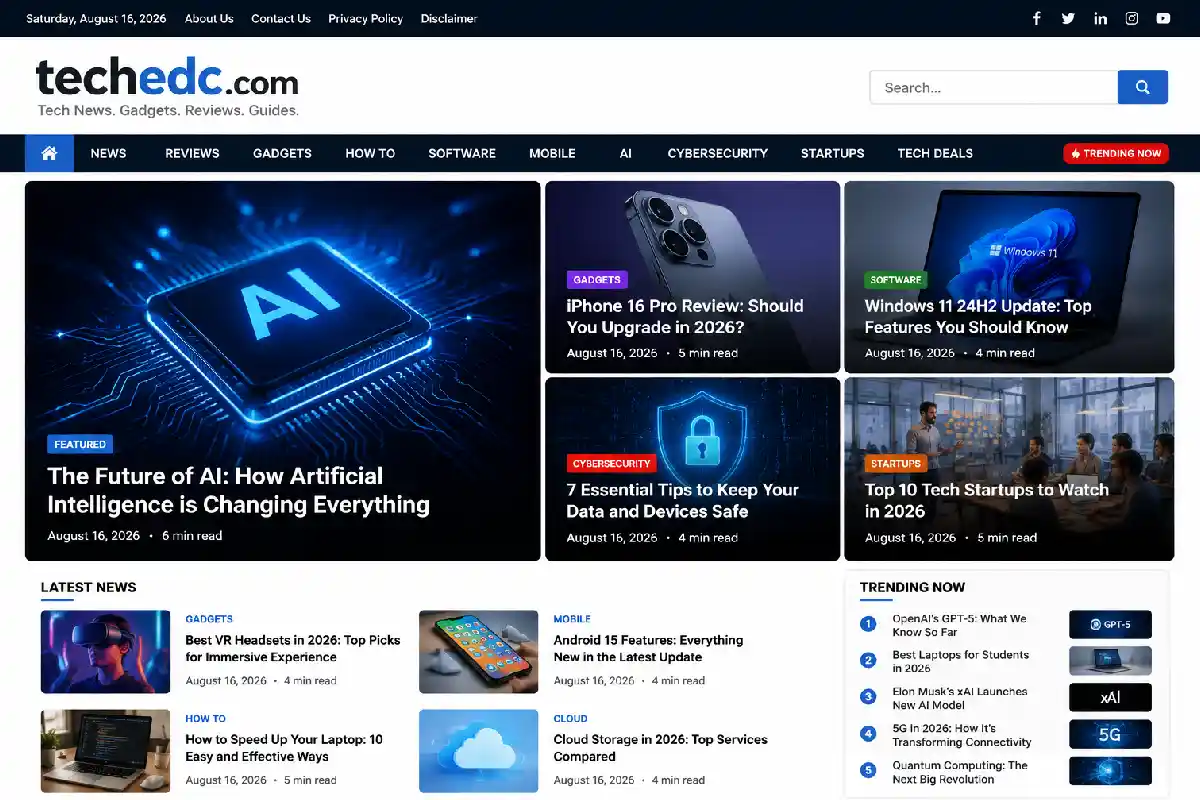Click the red Cybersecurity category tag
The height and width of the screenshot is (800, 1200).
(x=612, y=464)
